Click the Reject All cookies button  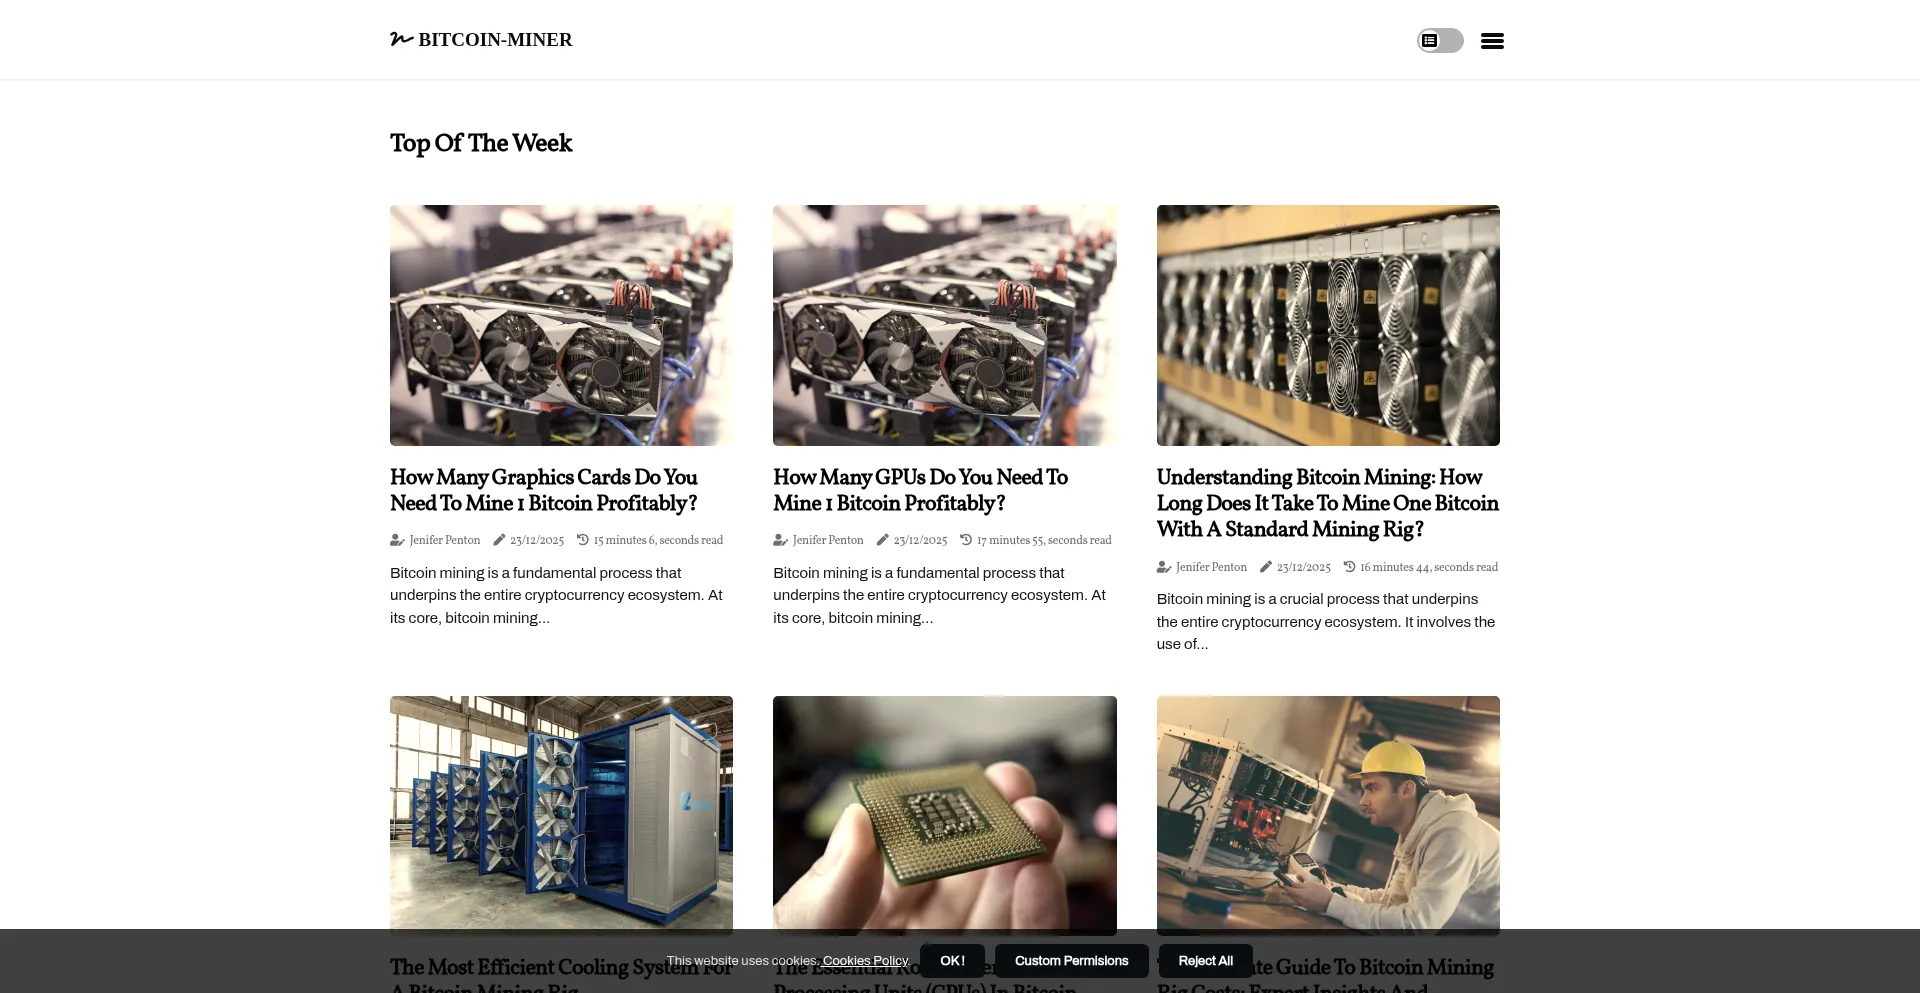coord(1205,961)
